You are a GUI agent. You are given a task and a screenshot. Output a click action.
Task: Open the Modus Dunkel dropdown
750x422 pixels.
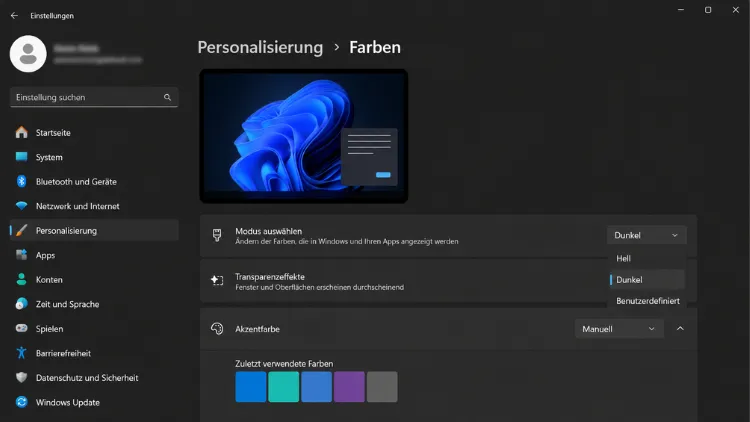[647, 235]
